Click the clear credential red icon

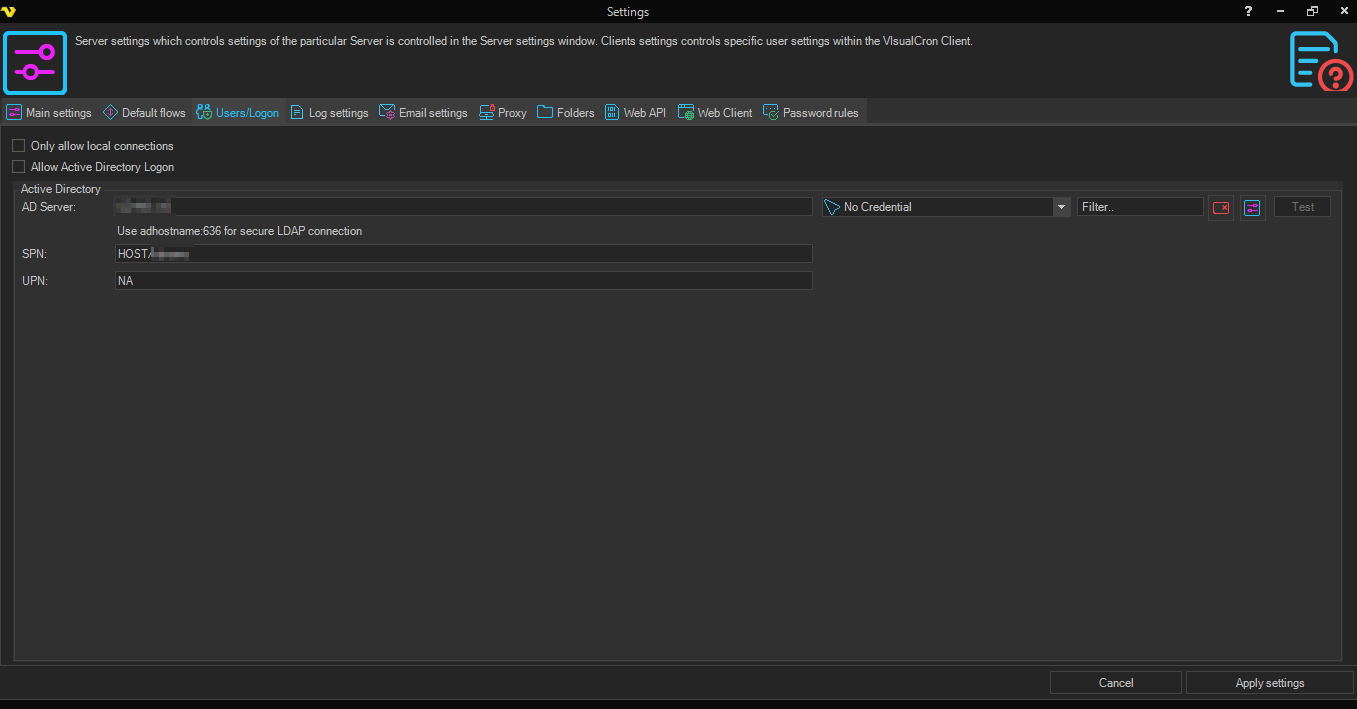(1221, 207)
